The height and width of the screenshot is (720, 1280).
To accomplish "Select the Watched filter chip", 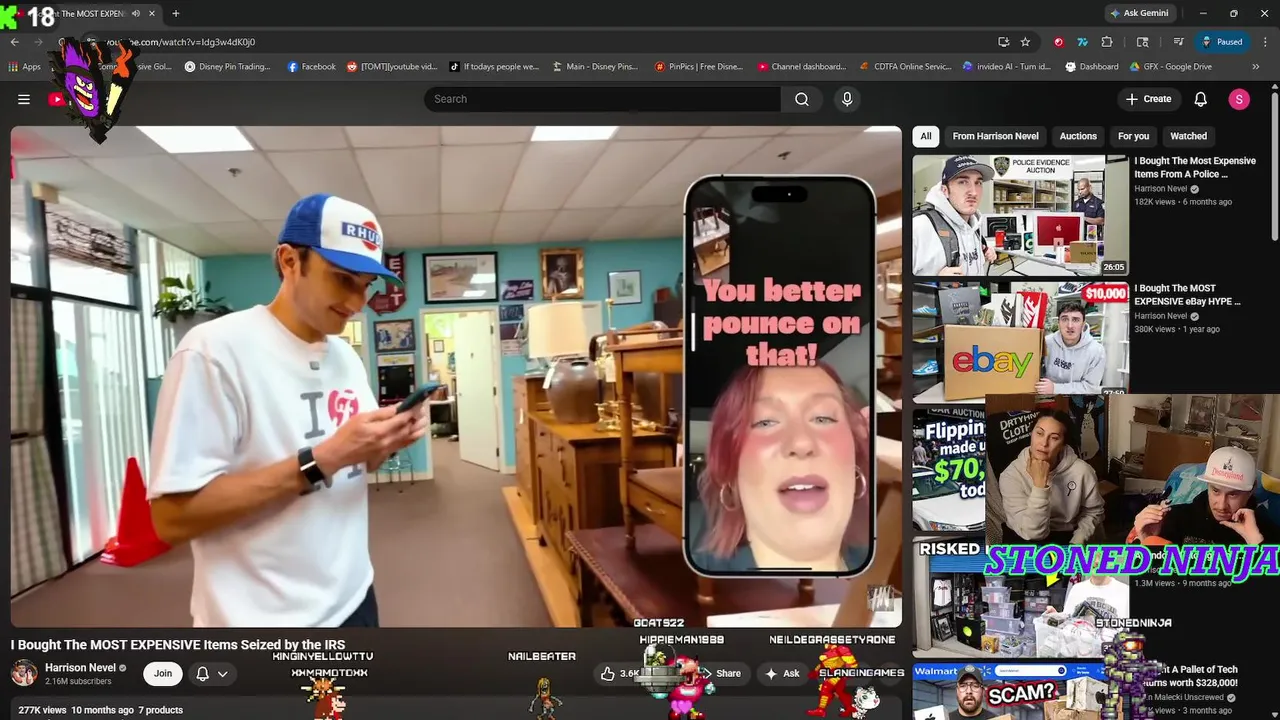I will point(1188,136).
